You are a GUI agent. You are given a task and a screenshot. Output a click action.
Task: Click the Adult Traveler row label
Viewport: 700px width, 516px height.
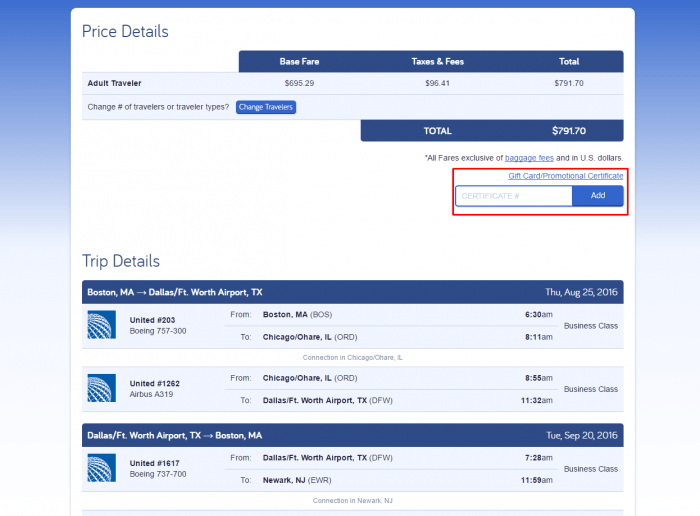tap(114, 83)
